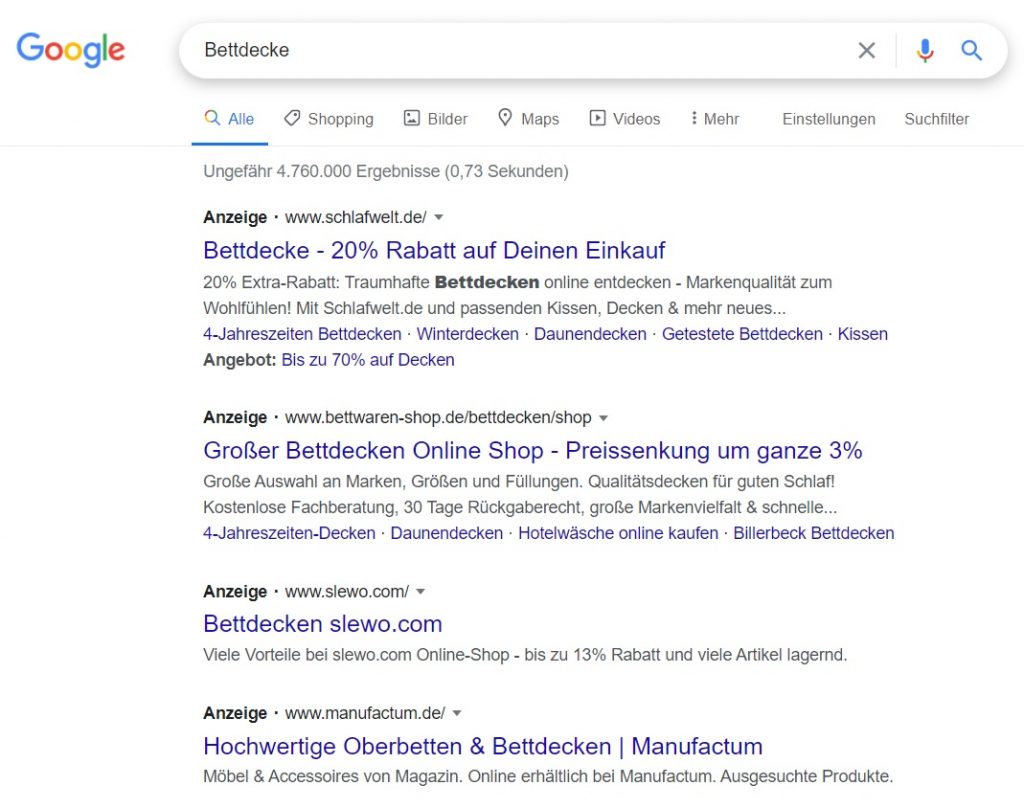Open the bettwaren-shop 'Daunendecken' sitelink
Screen dimensions: 1024x808
click(447, 533)
